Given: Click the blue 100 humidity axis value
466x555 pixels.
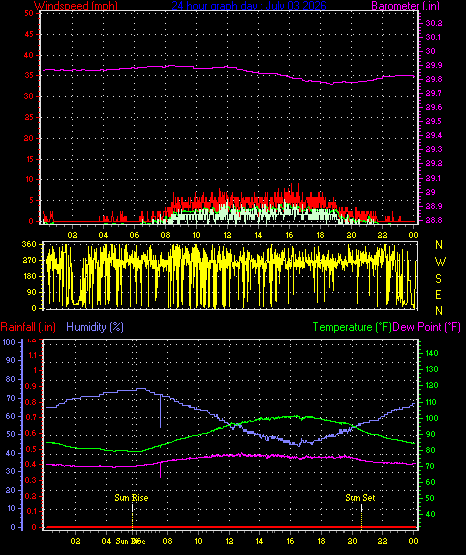Looking at the screenshot, I should (9, 342).
